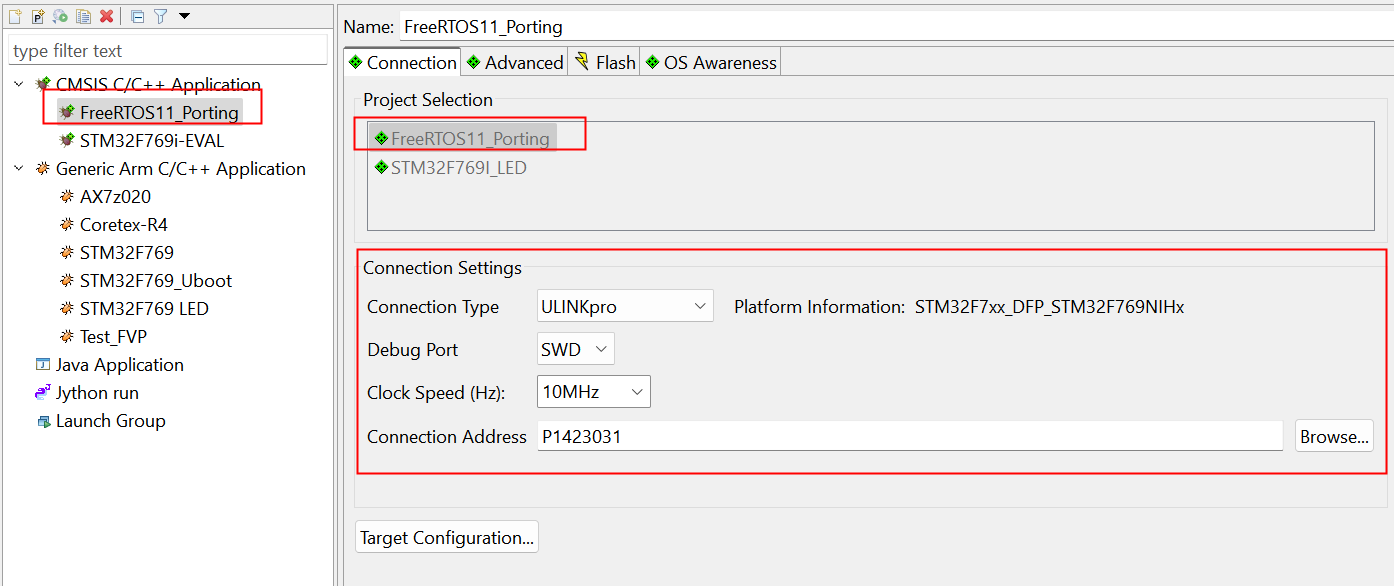Click the Browse button for connection address
1394x586 pixels.
pyautogui.click(x=1334, y=437)
